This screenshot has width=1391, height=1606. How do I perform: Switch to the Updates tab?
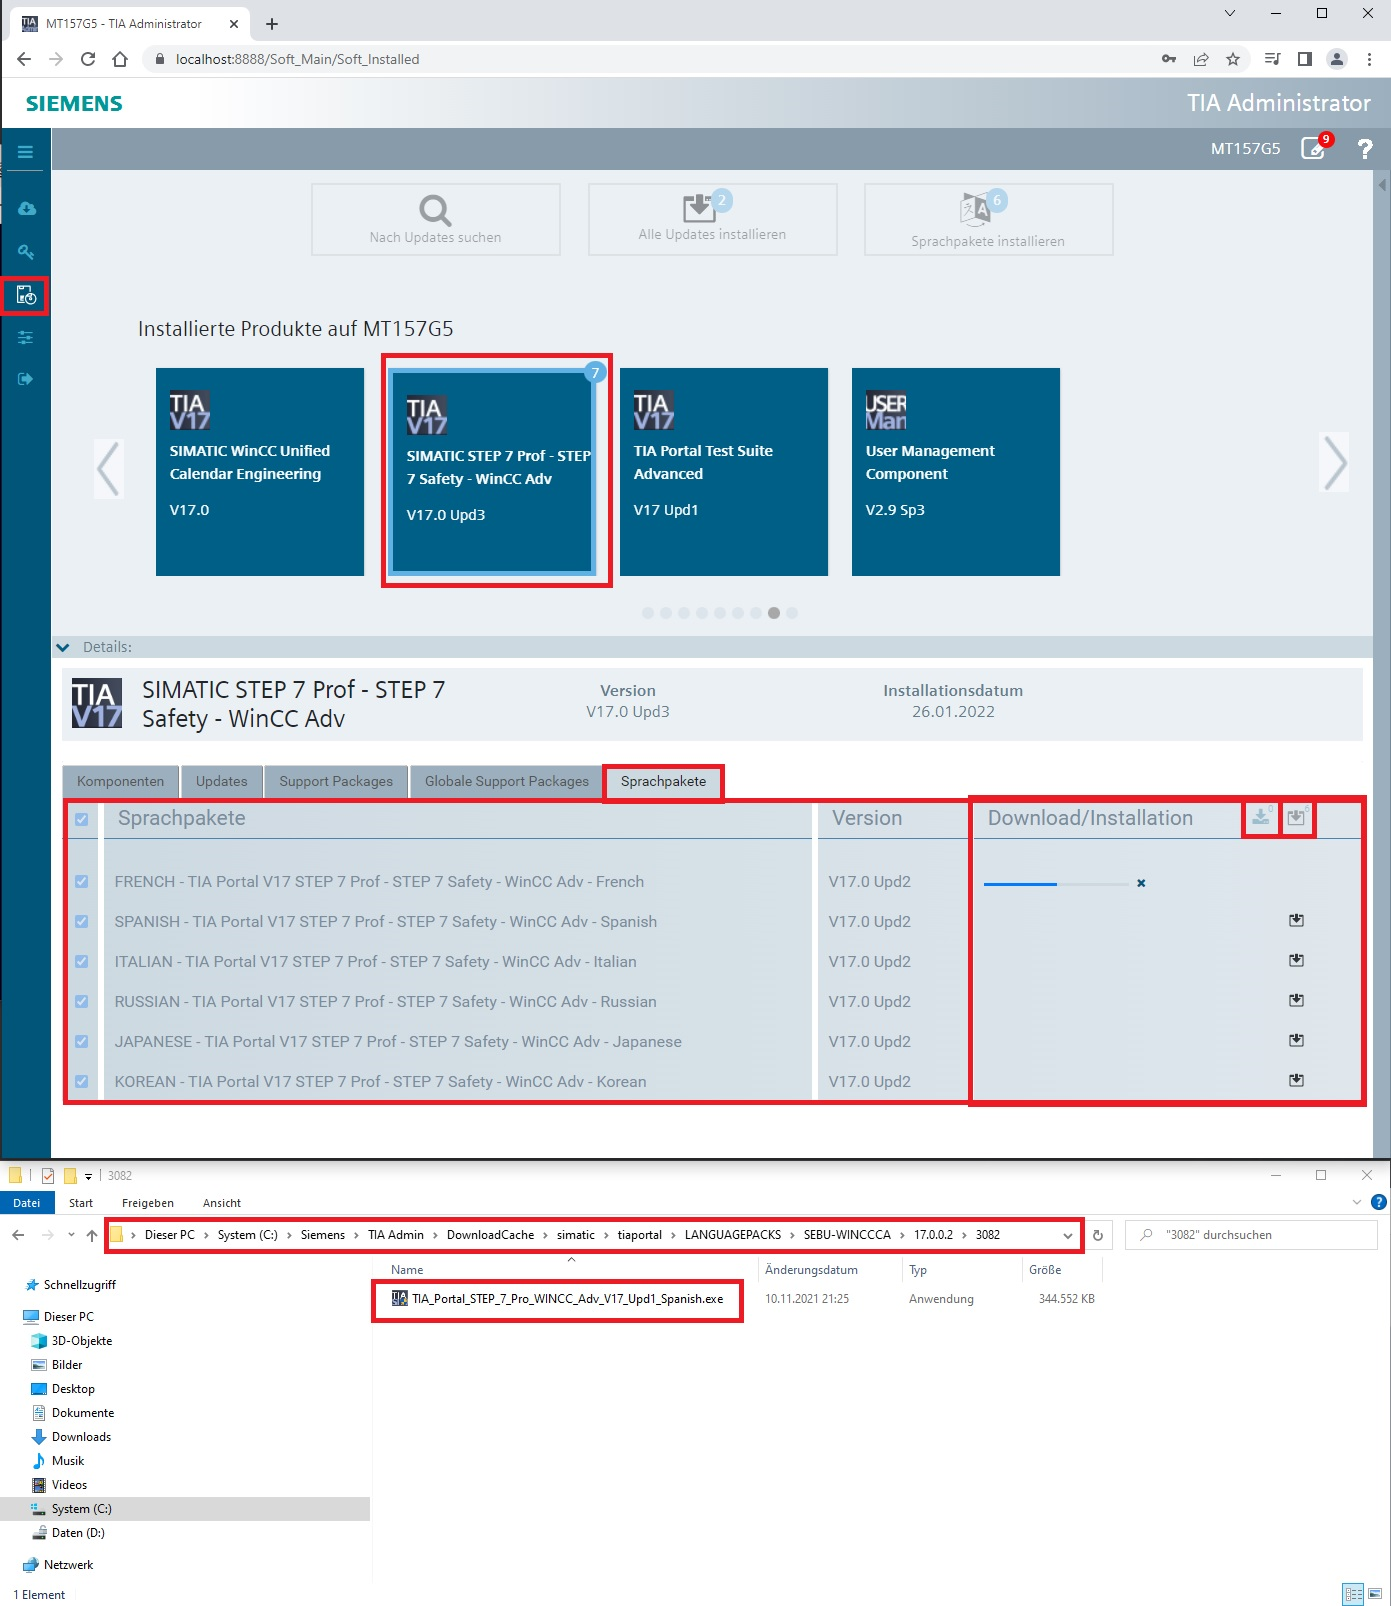point(222,781)
